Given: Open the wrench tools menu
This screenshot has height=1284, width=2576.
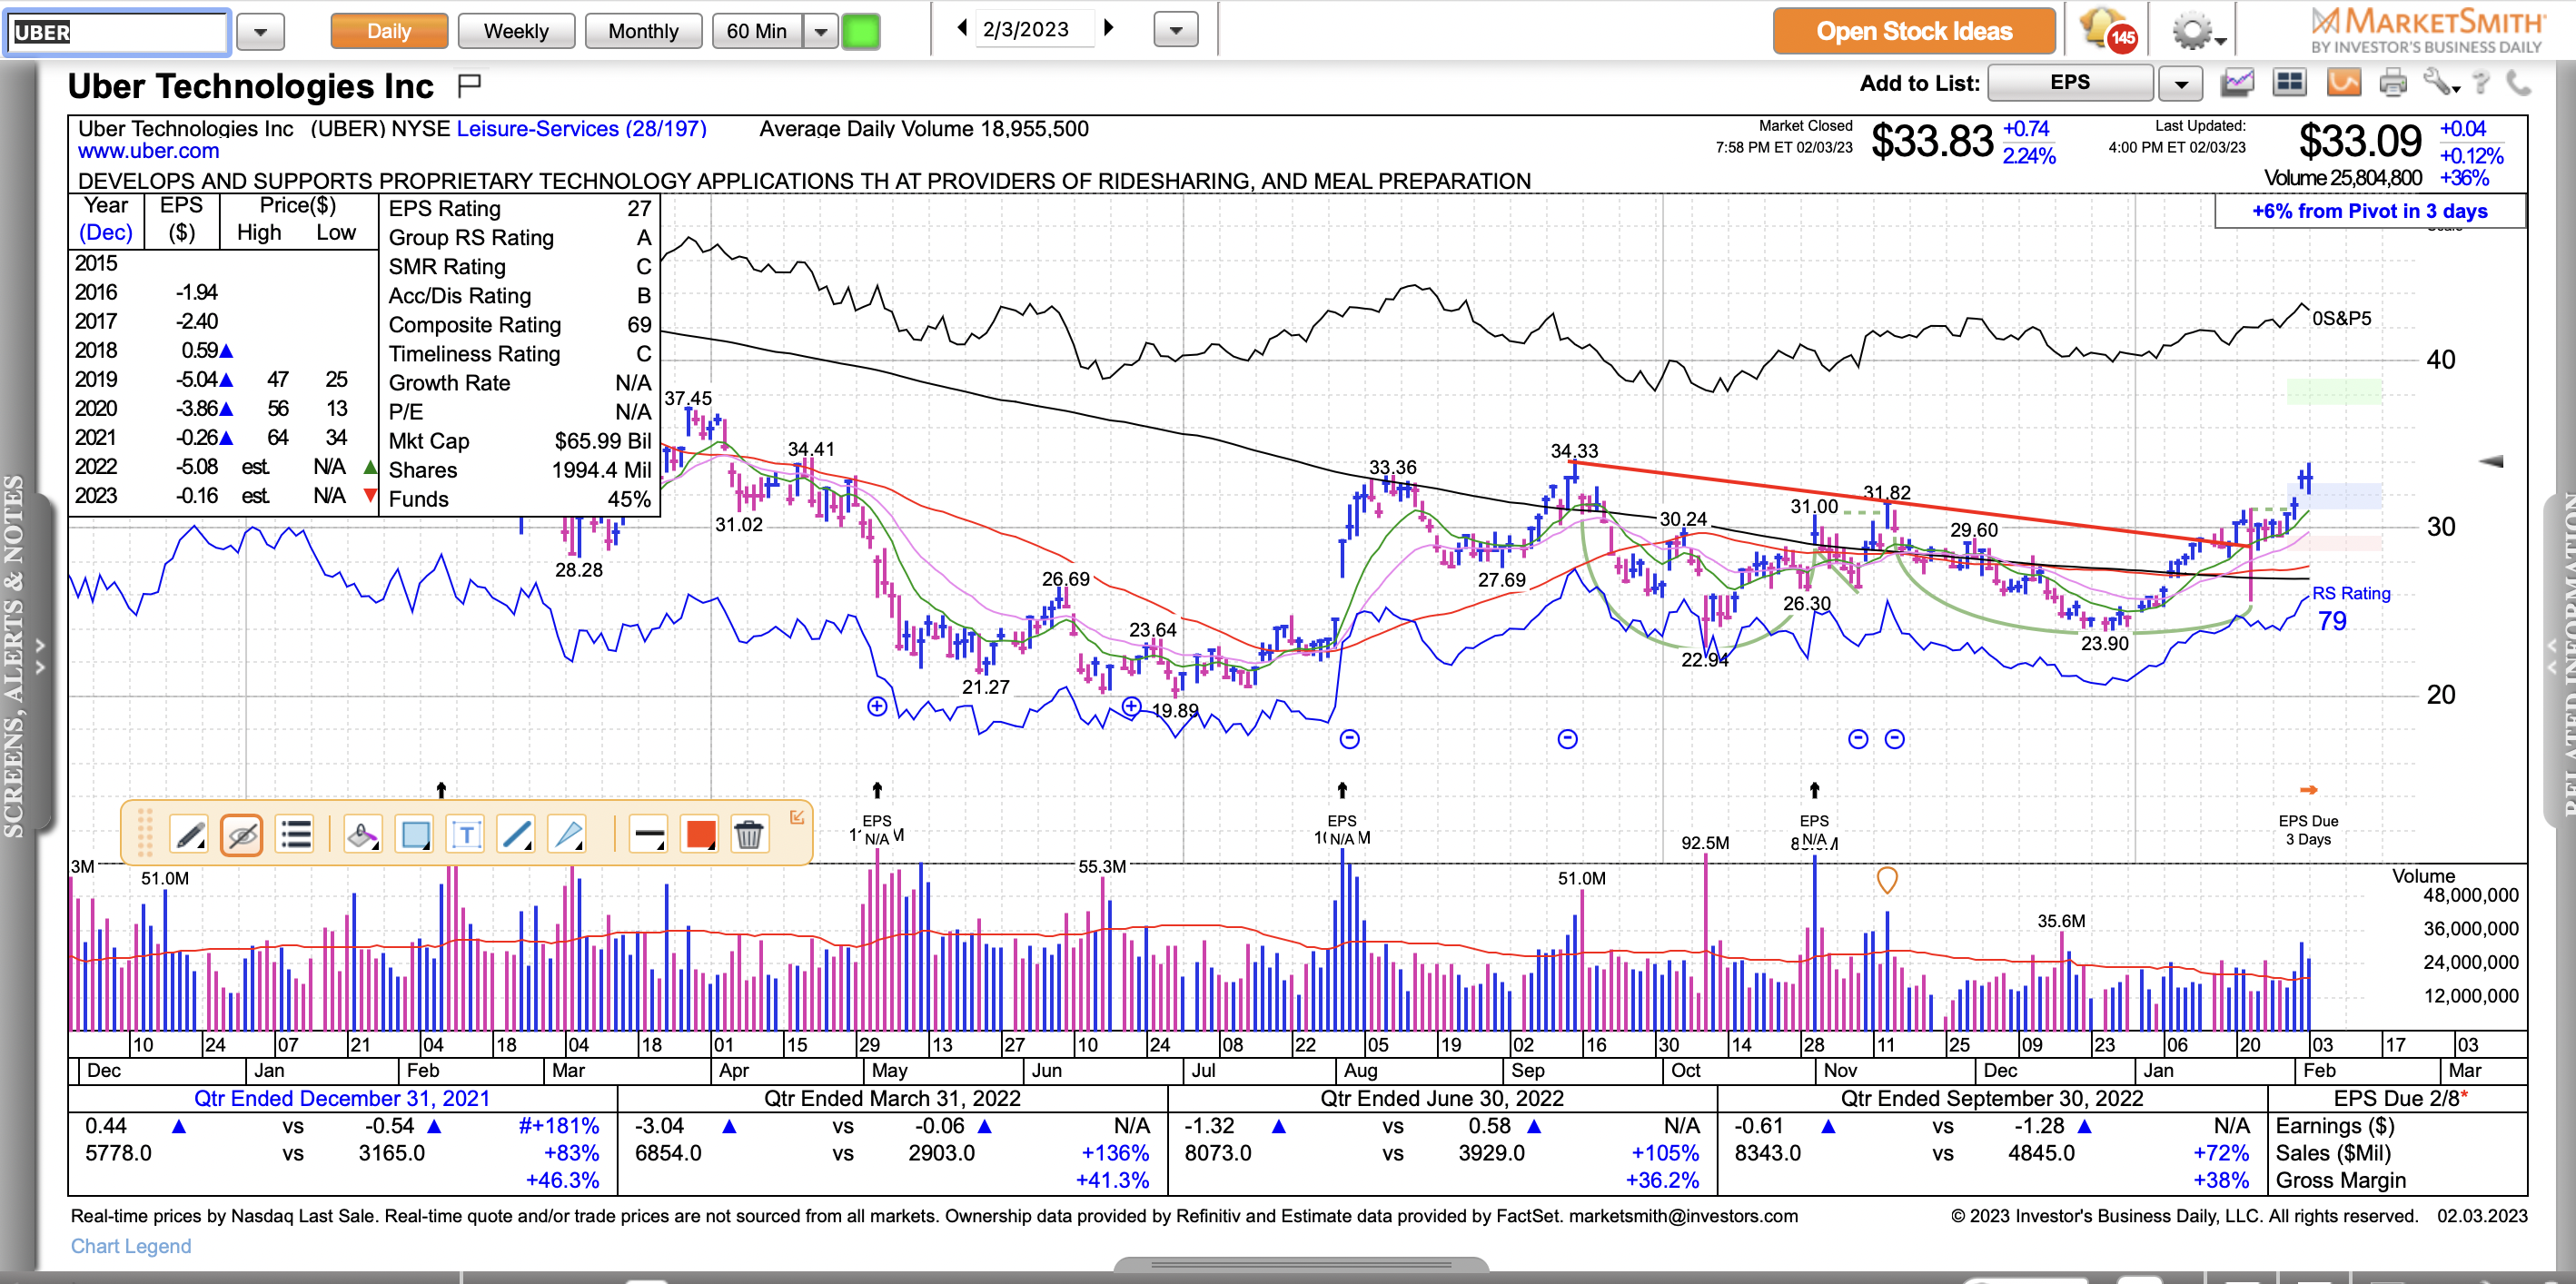Looking at the screenshot, I should [2440, 83].
